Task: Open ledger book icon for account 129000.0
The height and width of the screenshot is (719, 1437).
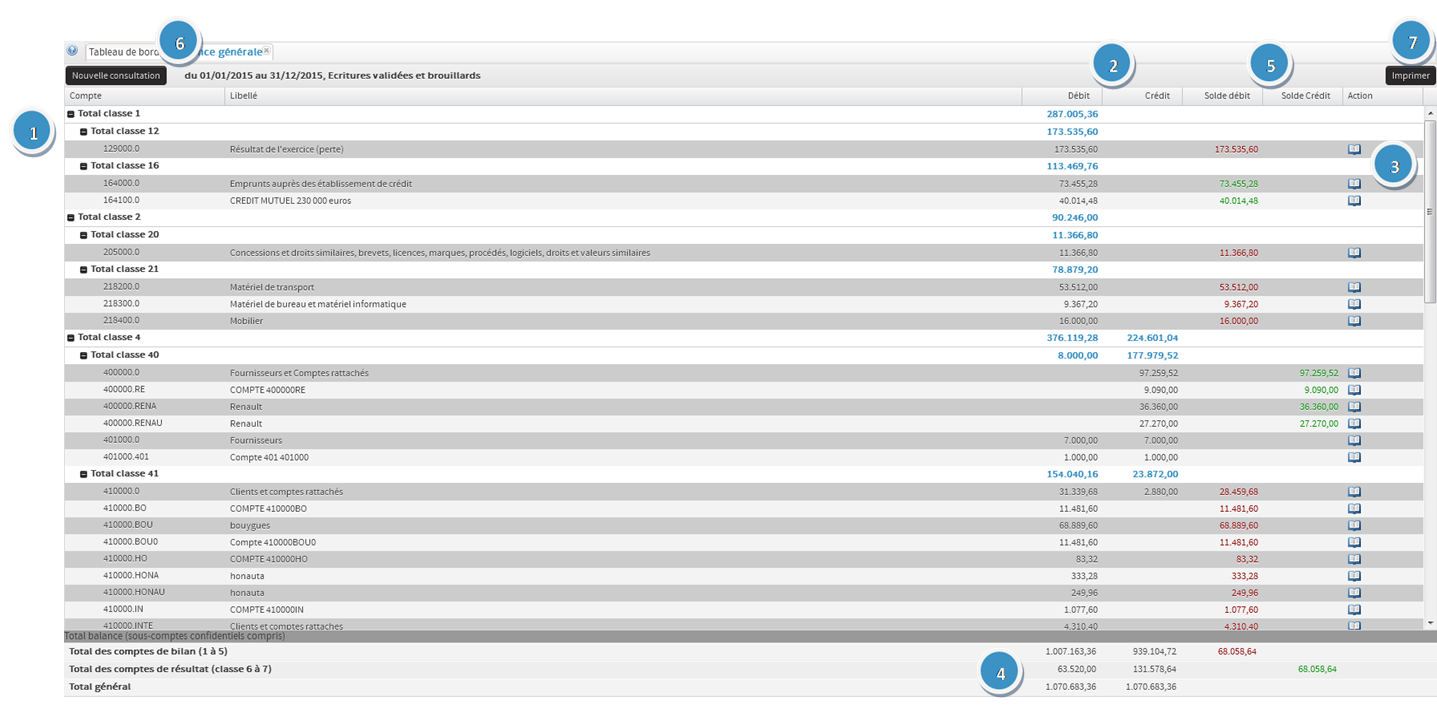Action: click(x=1354, y=149)
